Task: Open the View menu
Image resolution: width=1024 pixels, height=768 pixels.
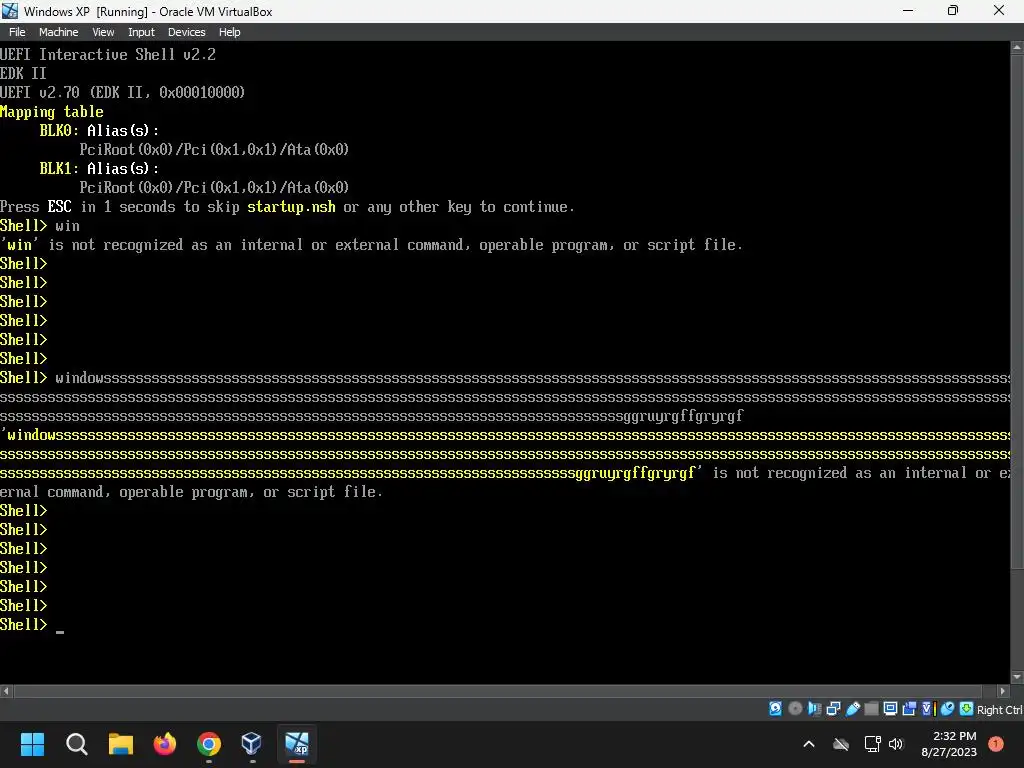Action: pyautogui.click(x=103, y=32)
